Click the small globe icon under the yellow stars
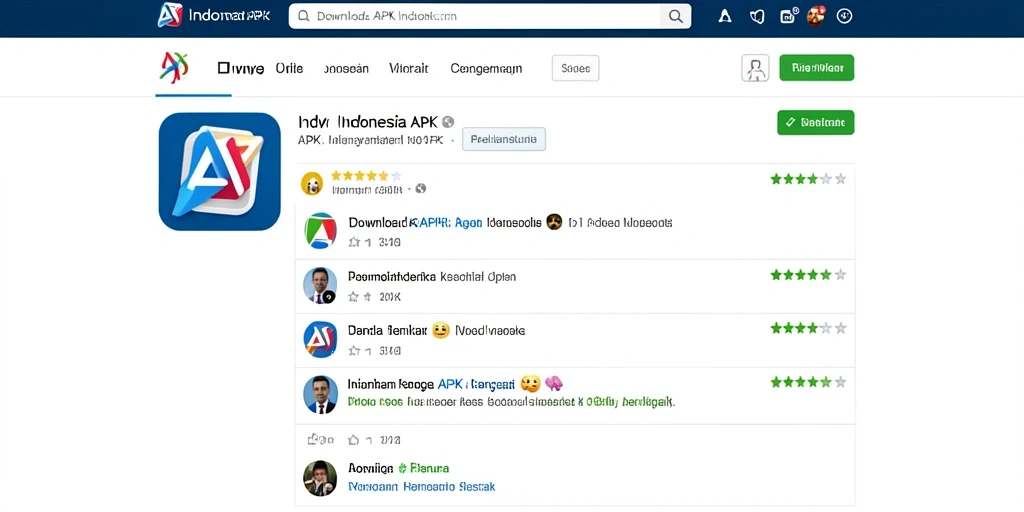 coord(421,189)
